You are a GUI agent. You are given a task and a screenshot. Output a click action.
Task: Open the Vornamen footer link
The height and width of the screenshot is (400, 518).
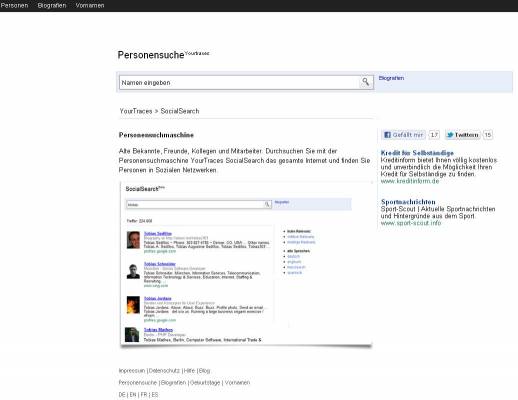[237, 383]
